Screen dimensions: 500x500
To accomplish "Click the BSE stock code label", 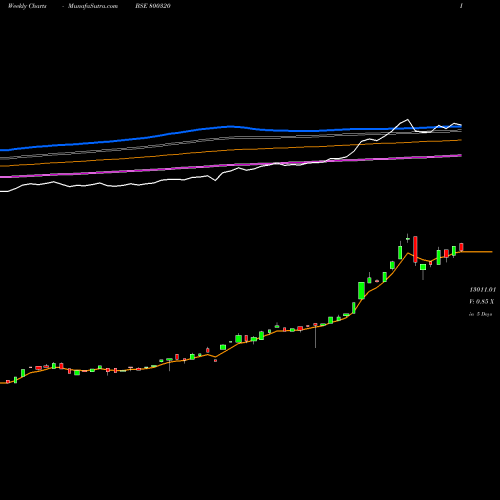I will tap(153, 6).
